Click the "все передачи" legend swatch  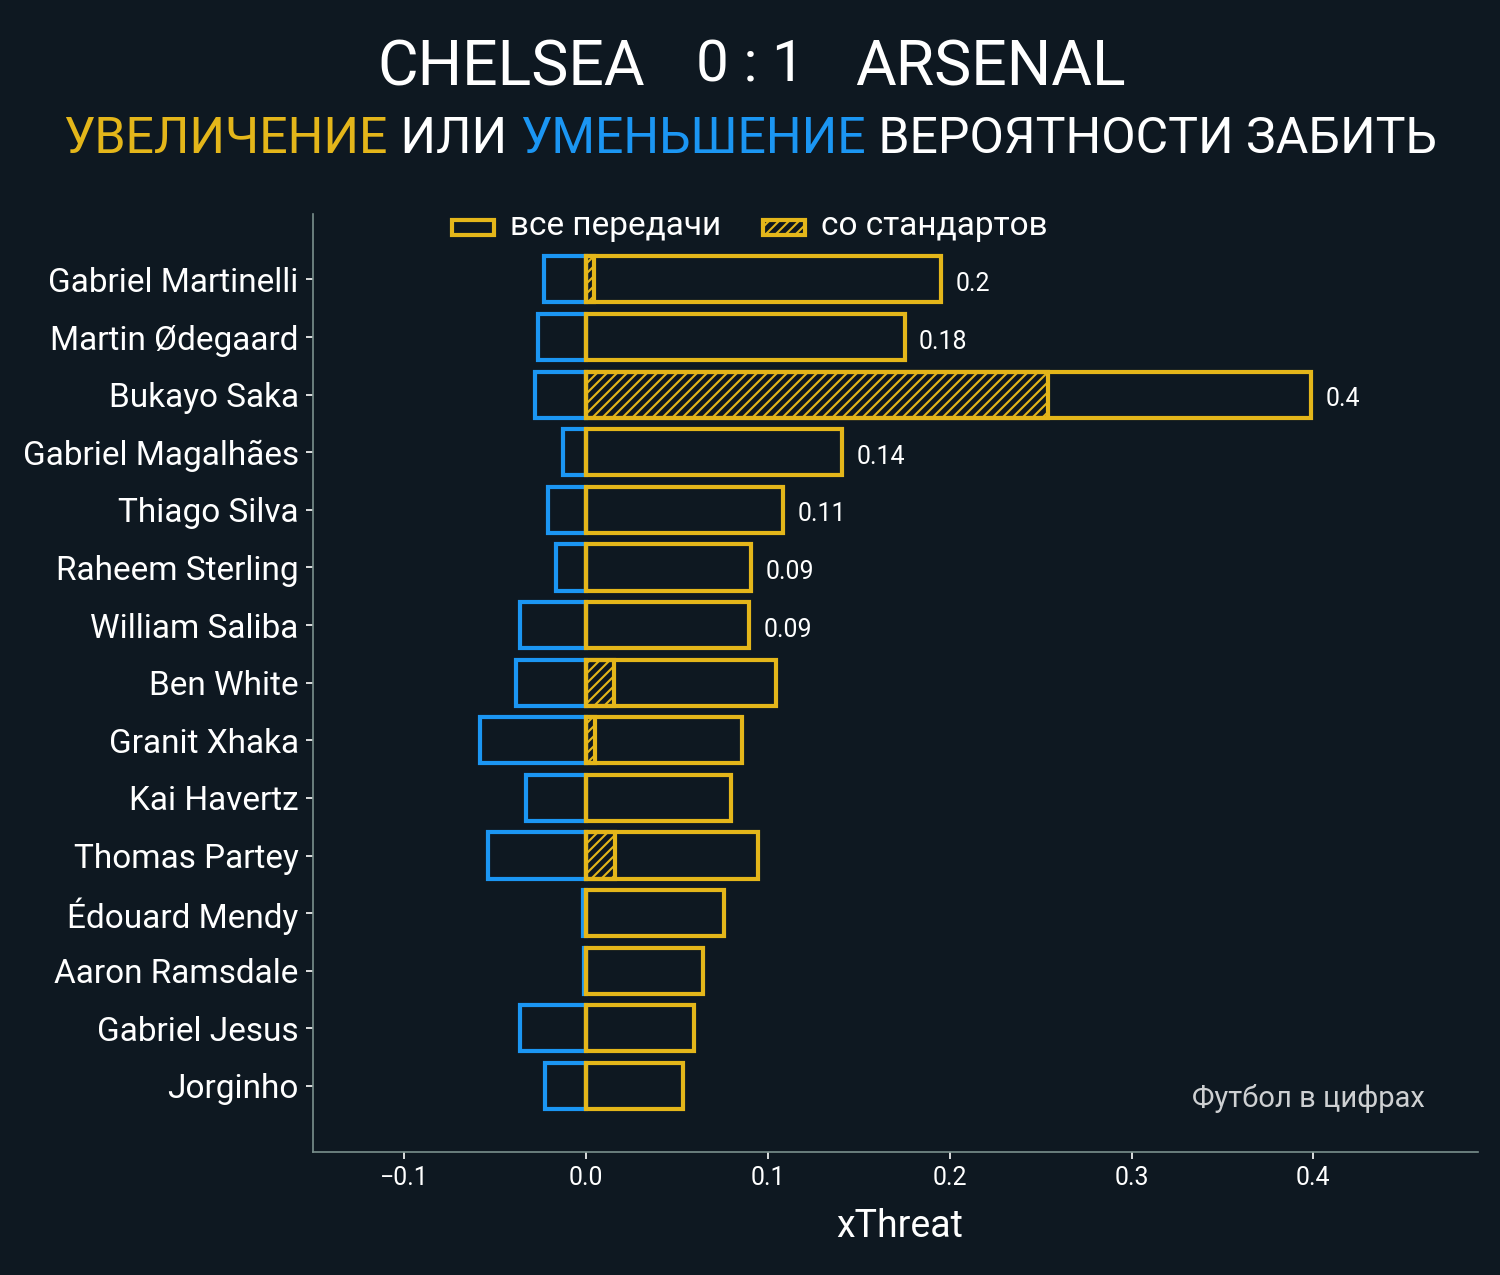pyautogui.click(x=473, y=227)
